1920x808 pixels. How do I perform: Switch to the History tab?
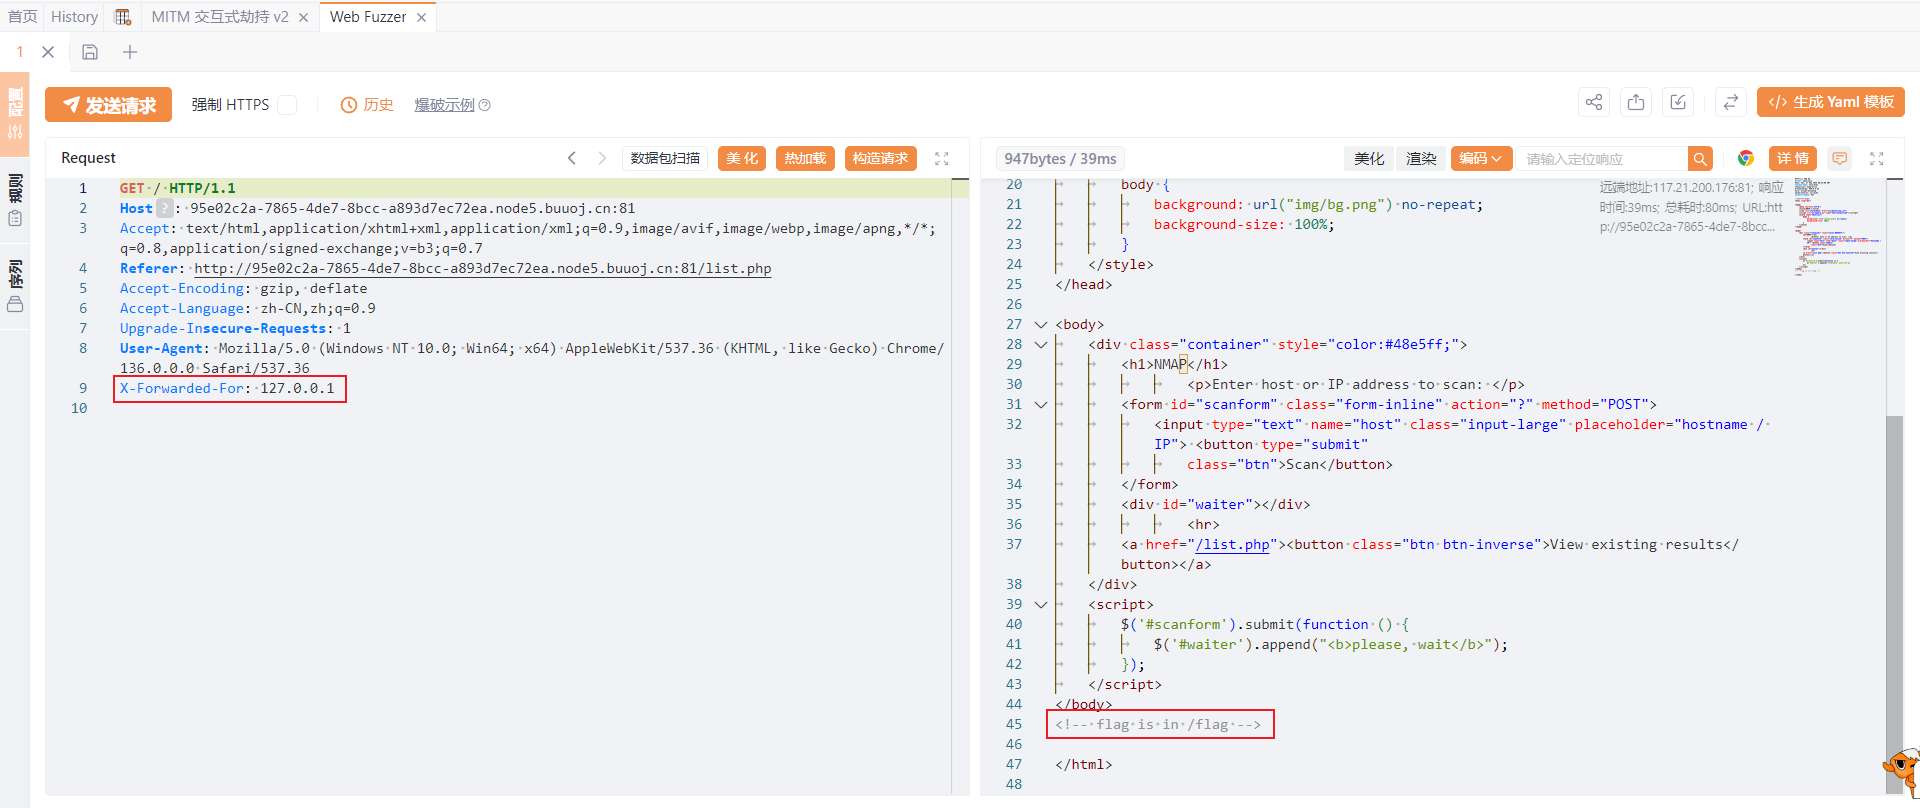tap(74, 16)
